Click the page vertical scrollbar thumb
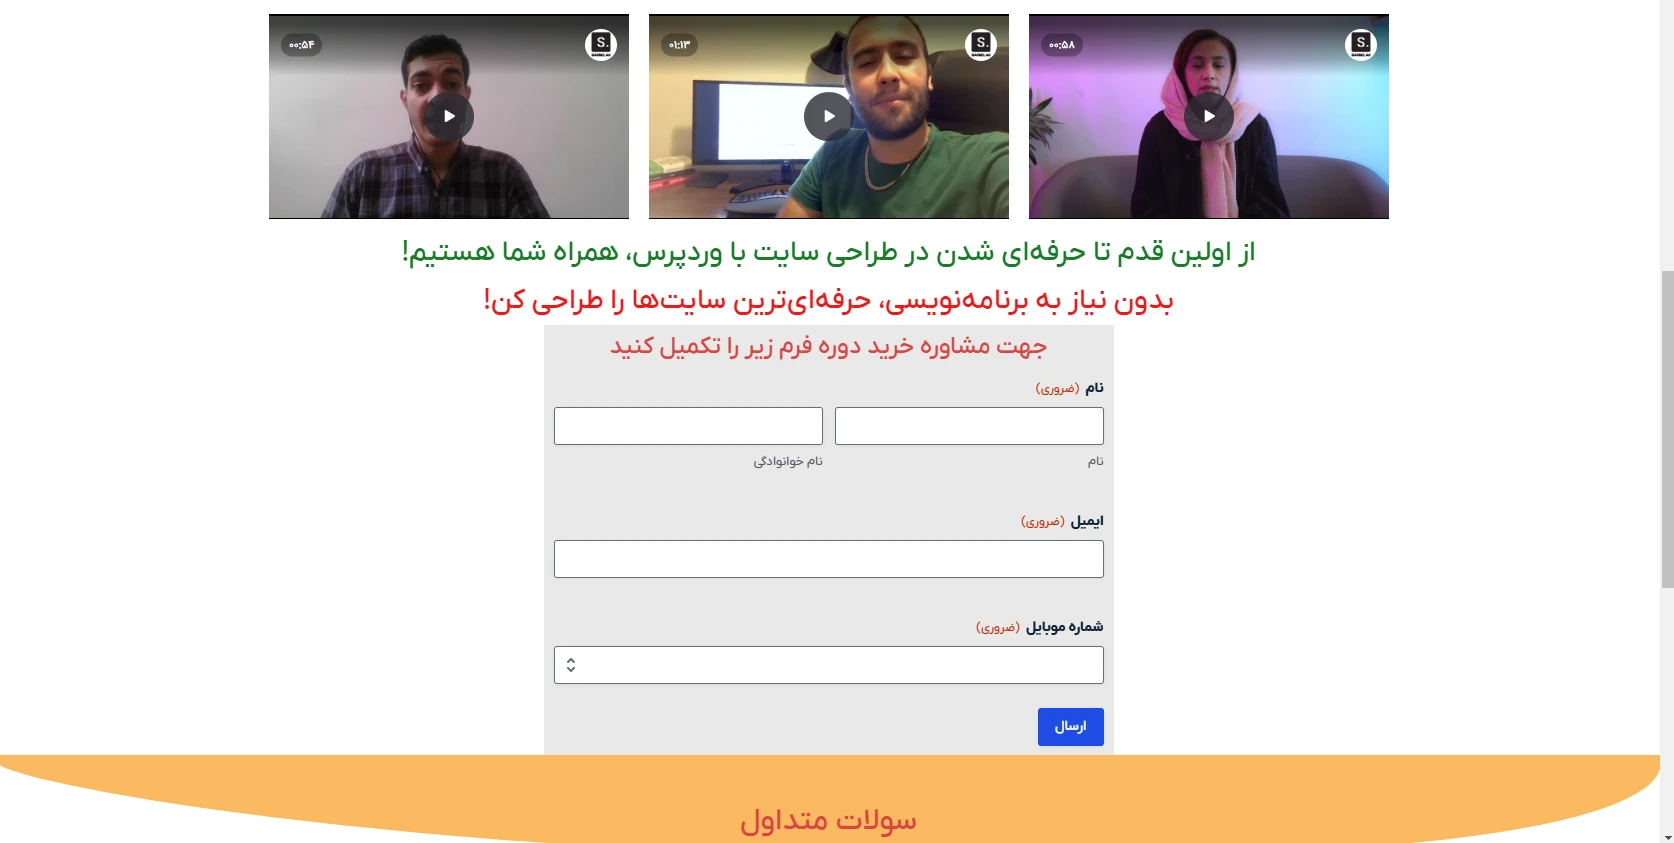The height and width of the screenshot is (843, 1674). pos(1667,429)
